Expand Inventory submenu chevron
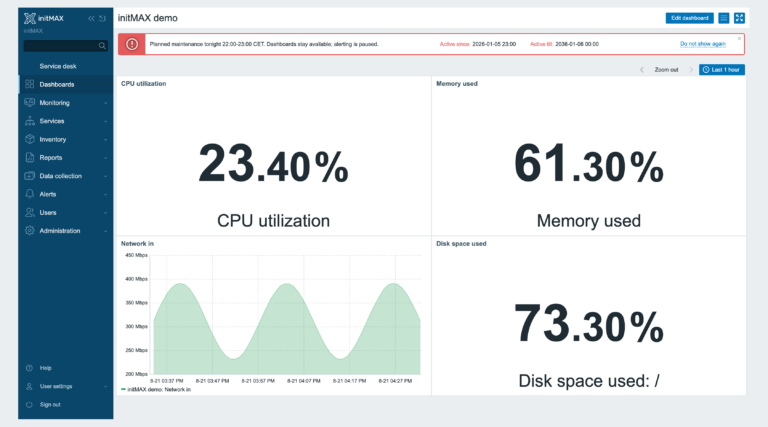 coord(105,140)
